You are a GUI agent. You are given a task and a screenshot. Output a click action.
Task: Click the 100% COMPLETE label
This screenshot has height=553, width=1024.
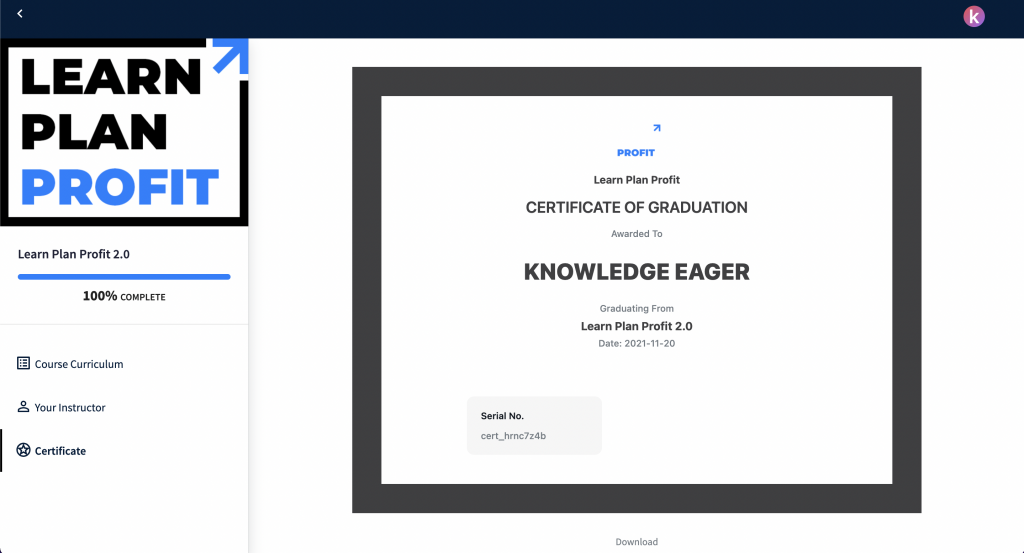click(124, 296)
